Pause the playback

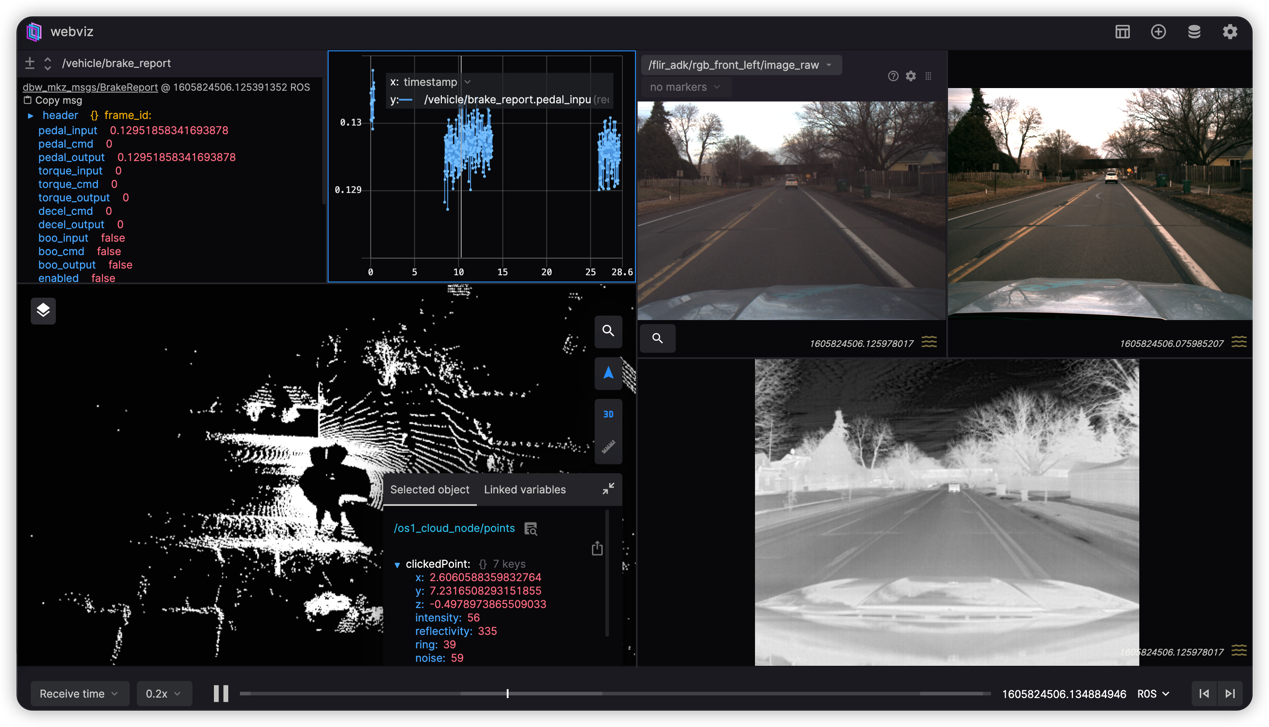pyautogui.click(x=221, y=693)
